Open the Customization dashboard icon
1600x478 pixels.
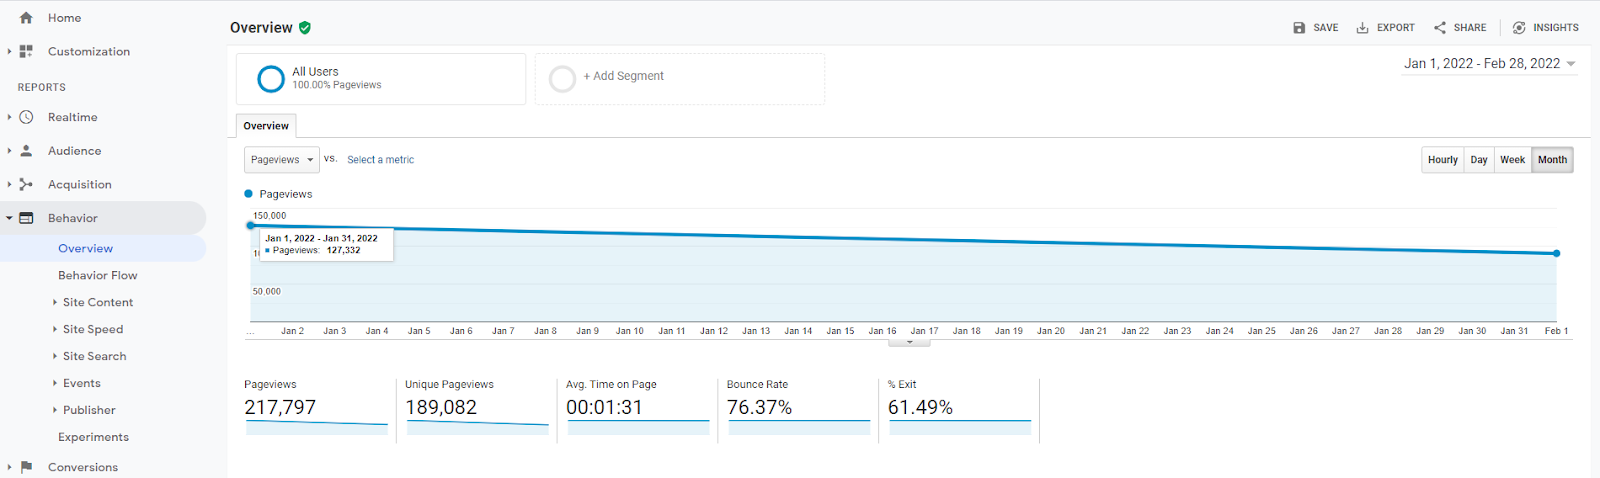click(26, 51)
